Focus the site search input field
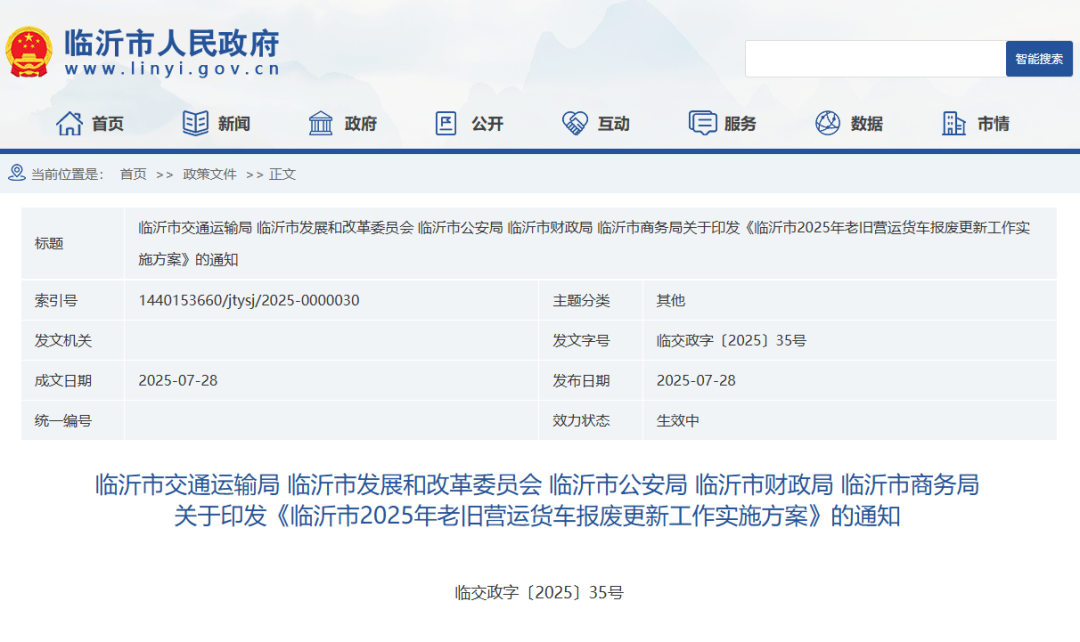This screenshot has height=642, width=1080. click(x=875, y=59)
